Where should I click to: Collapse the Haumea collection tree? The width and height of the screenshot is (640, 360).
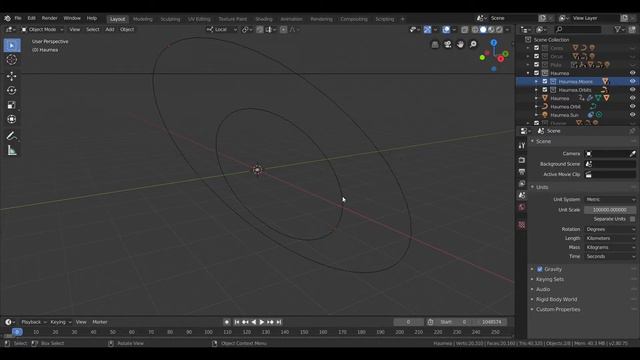tap(529, 73)
